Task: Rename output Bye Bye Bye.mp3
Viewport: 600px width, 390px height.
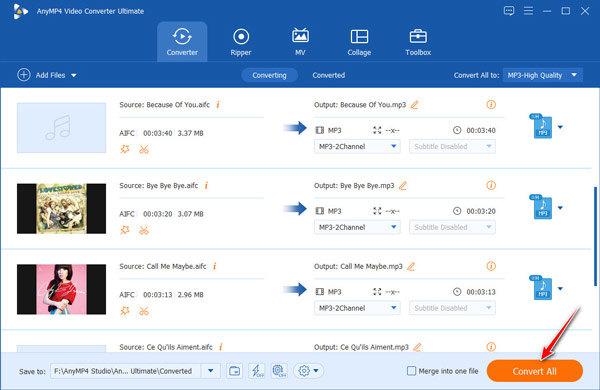Action: point(403,186)
